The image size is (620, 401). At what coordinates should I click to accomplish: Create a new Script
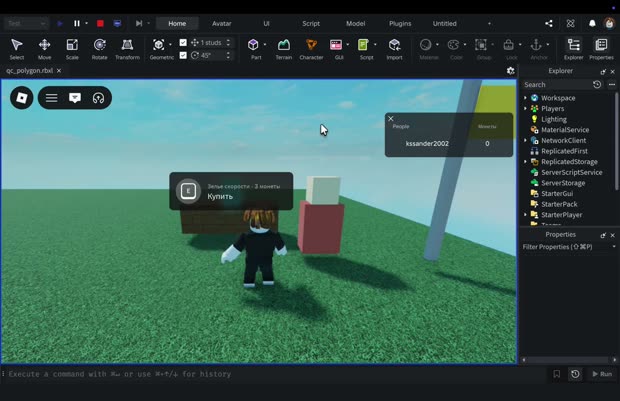(364, 49)
